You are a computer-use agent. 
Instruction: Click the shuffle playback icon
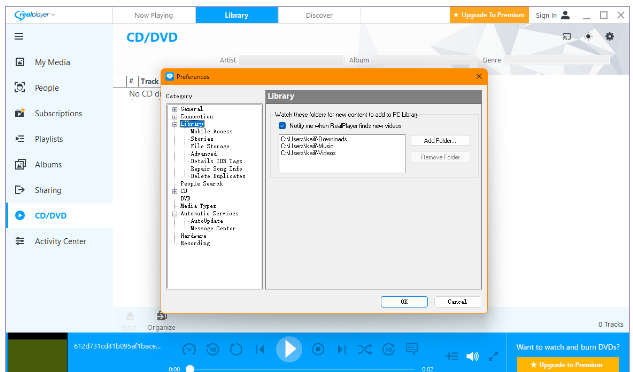pyautogui.click(x=365, y=349)
